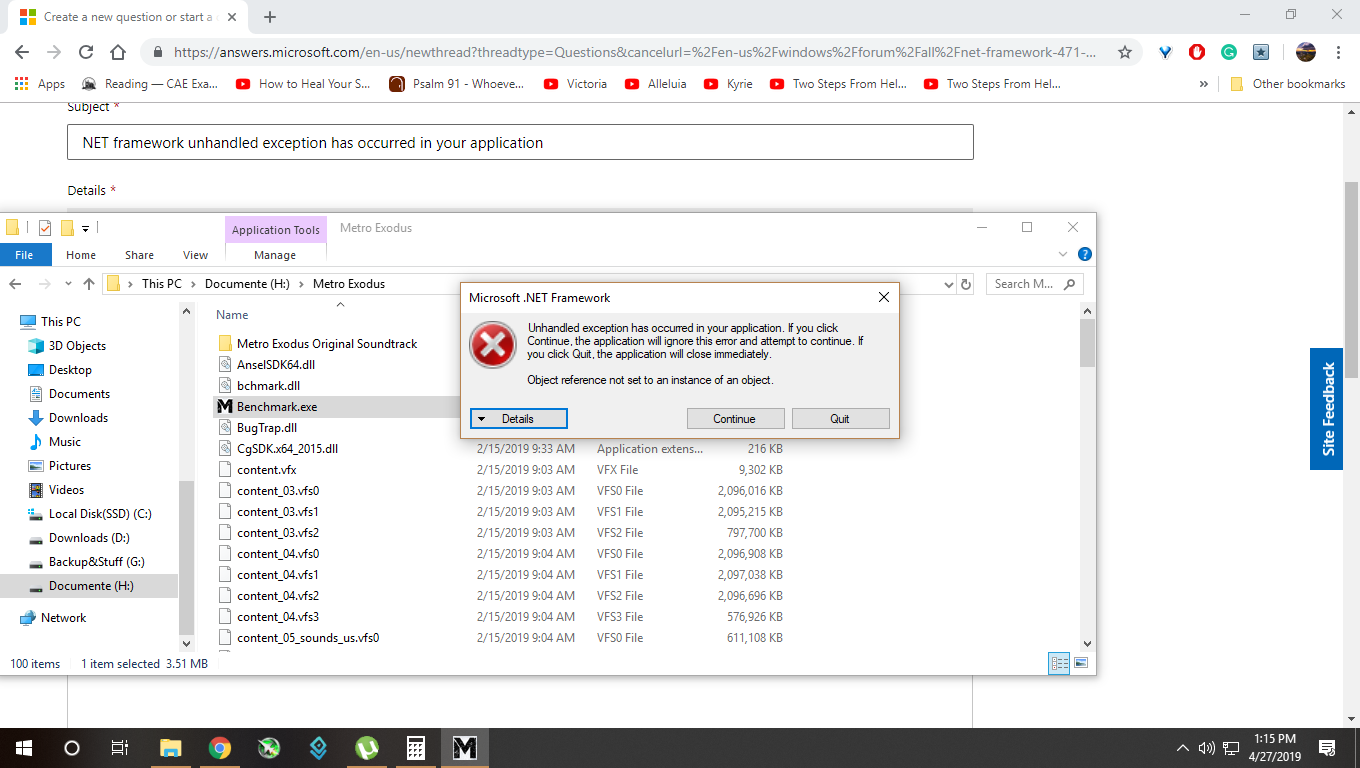This screenshot has height=768, width=1360.
Task: Open the address bar history dropdown
Action: (x=949, y=284)
